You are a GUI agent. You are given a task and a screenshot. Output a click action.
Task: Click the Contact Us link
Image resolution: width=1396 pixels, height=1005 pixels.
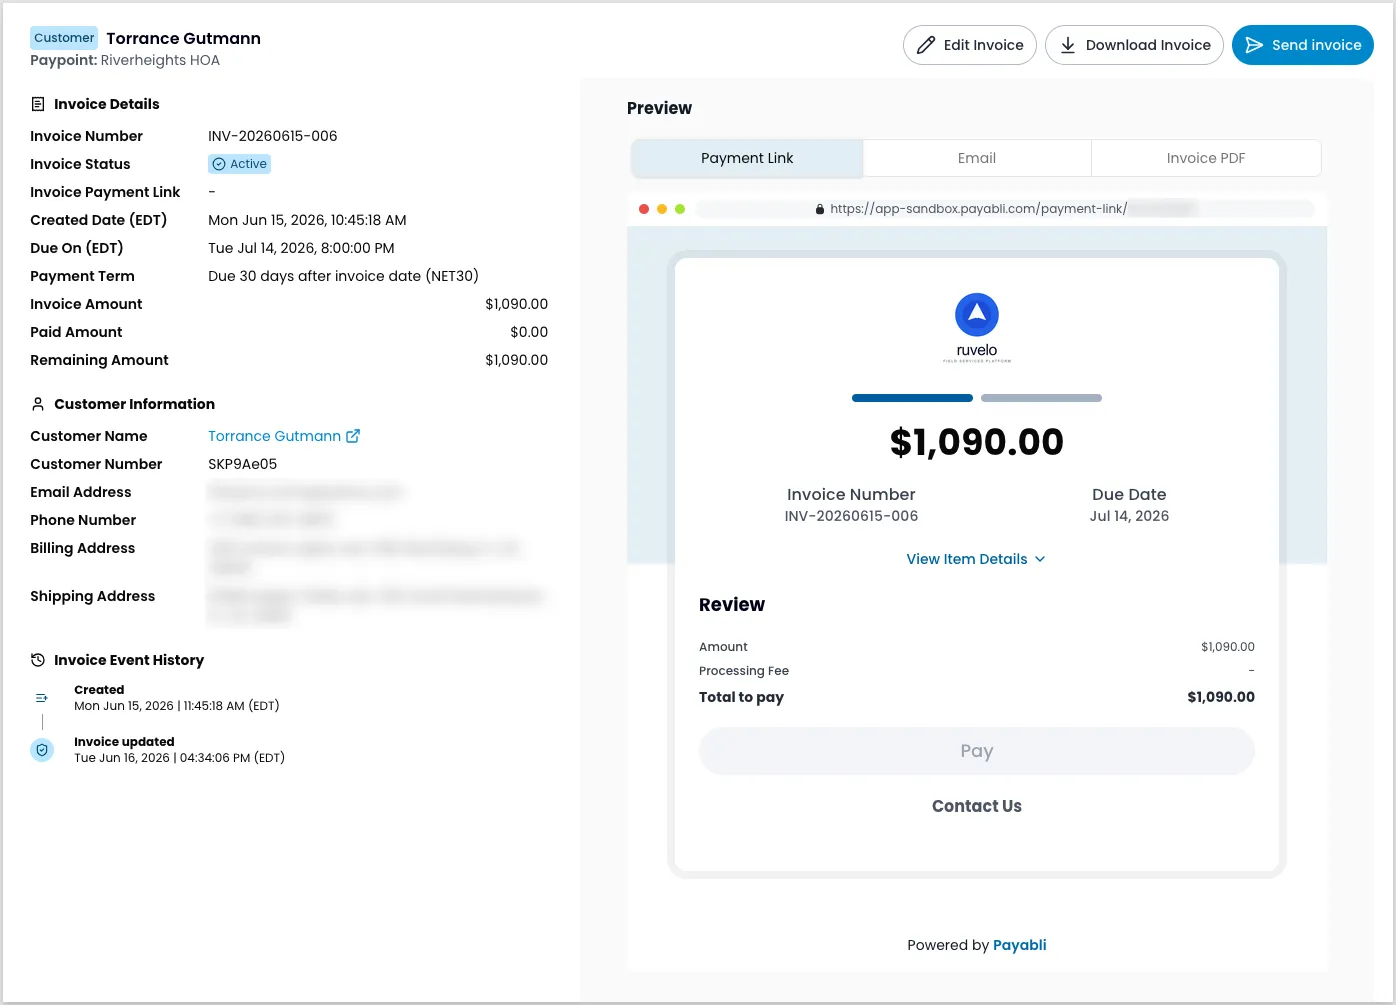(977, 806)
